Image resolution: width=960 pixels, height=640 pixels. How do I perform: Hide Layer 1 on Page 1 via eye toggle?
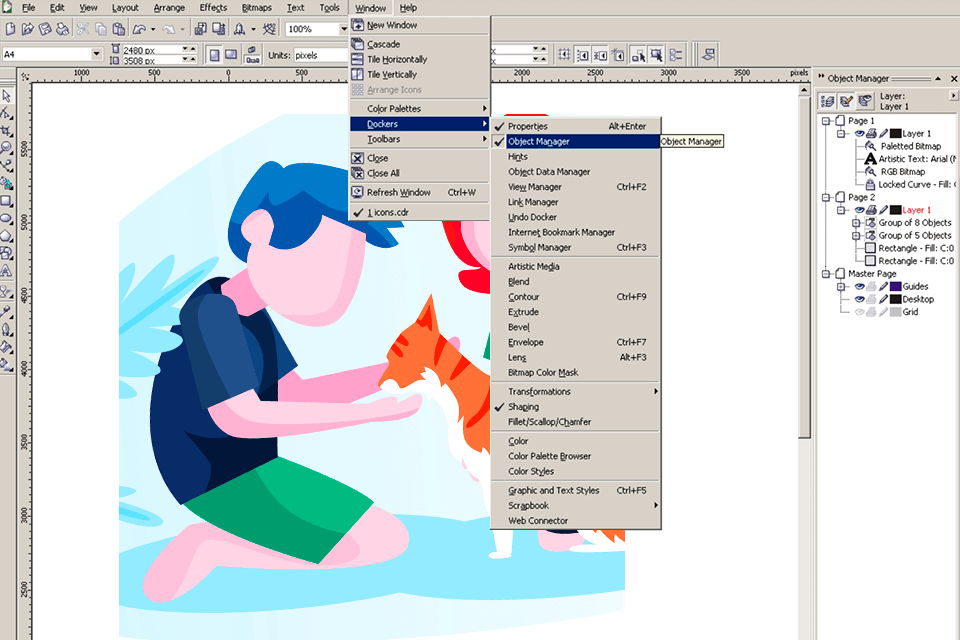pos(858,133)
